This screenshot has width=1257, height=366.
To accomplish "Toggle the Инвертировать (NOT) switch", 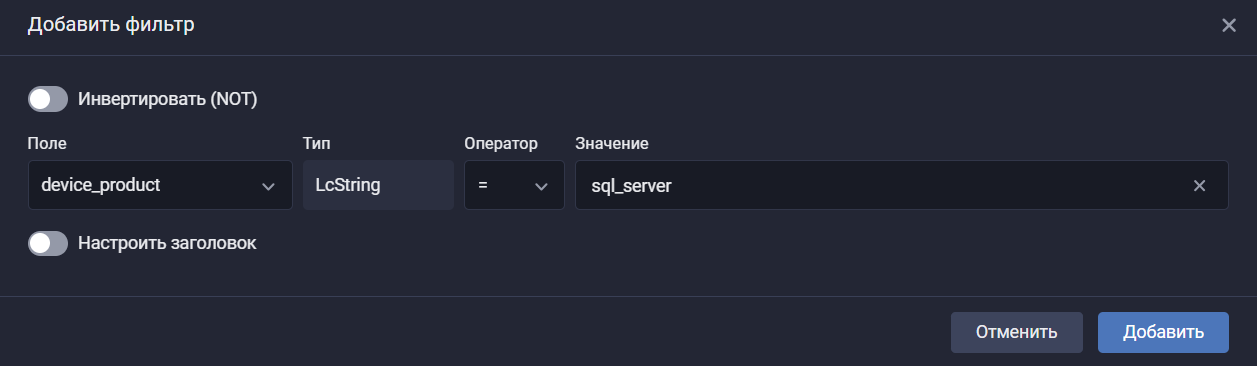I will pyautogui.click(x=48, y=99).
